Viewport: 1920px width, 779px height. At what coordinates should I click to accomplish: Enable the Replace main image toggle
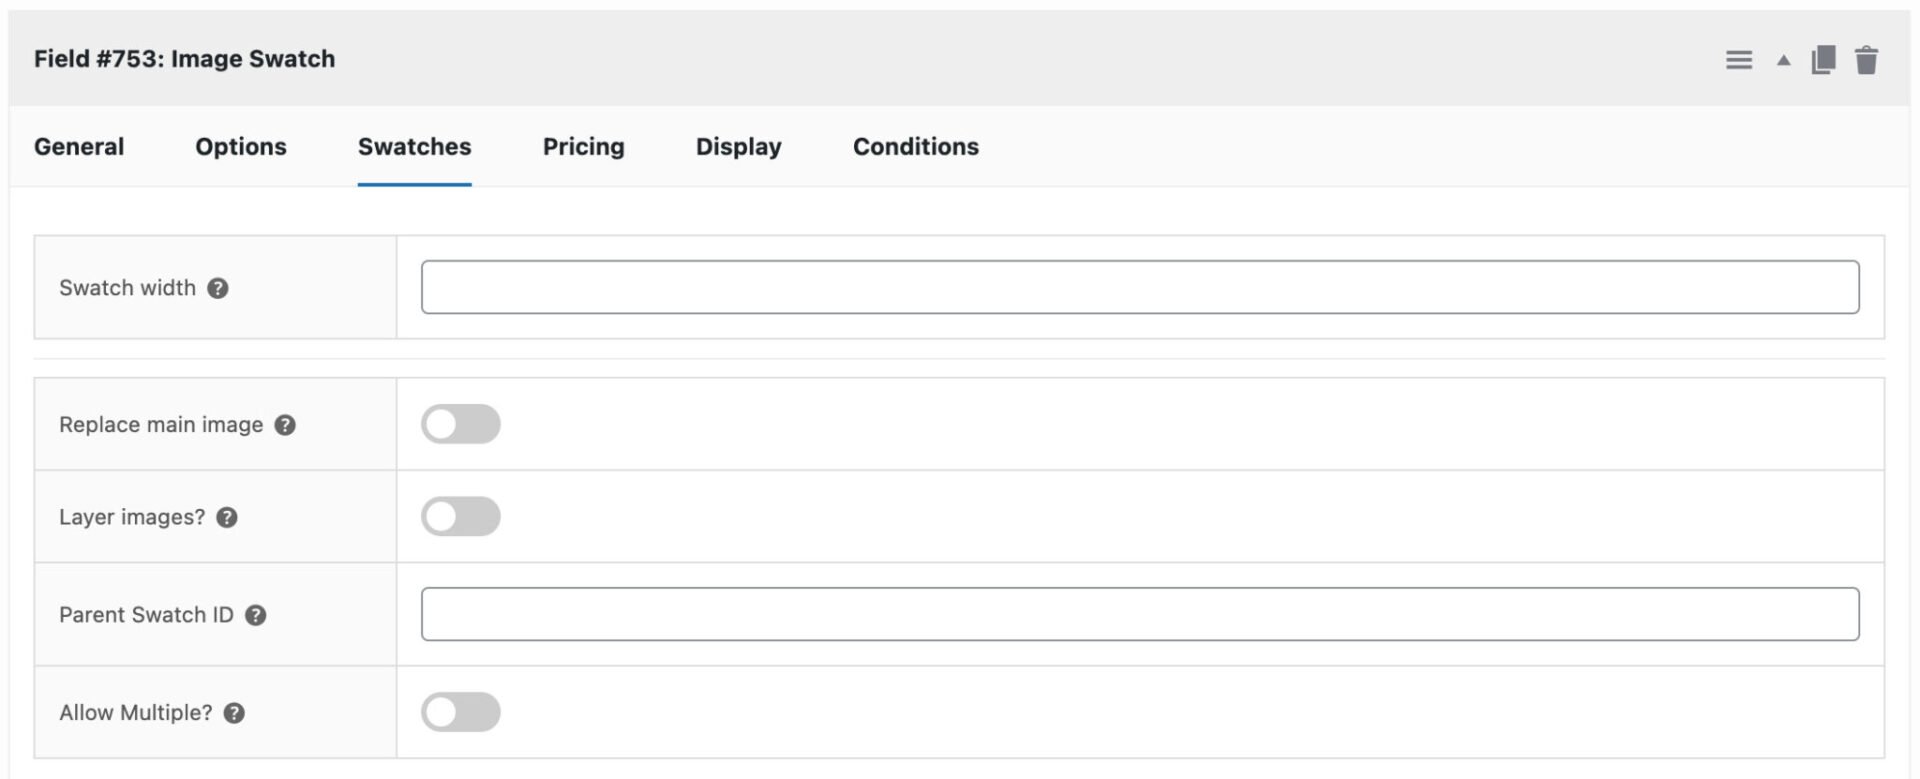pyautogui.click(x=460, y=424)
